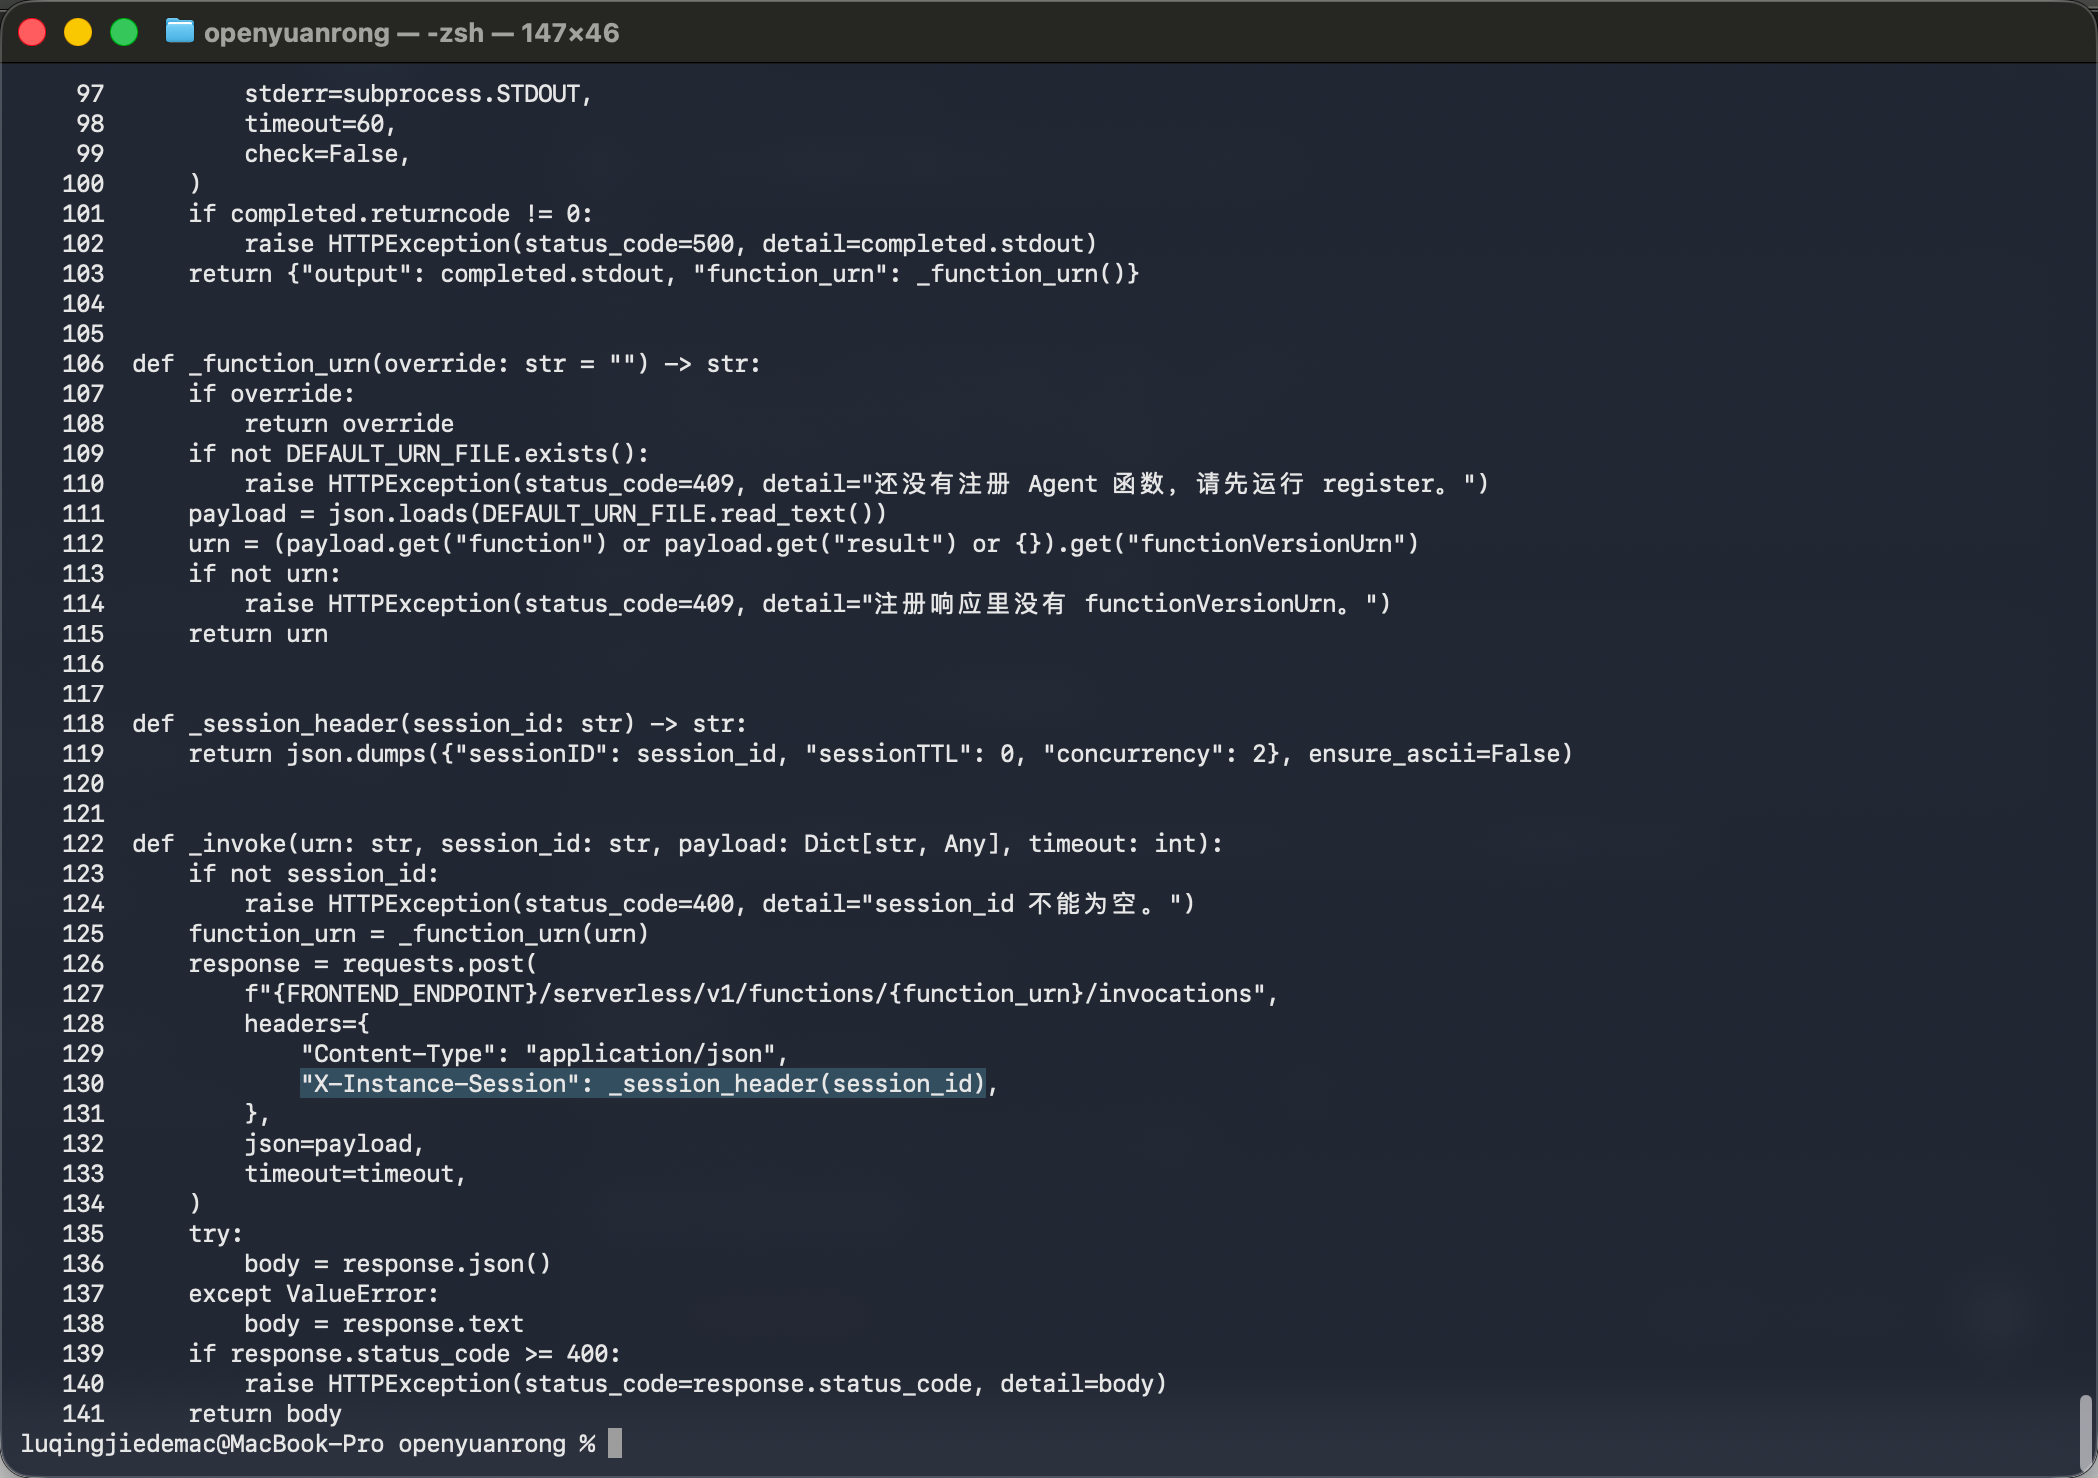This screenshot has width=2098, height=1478.
Task: Click 'stderr=subprocess.STDOUT,' on line 97
Action: [x=419, y=94]
